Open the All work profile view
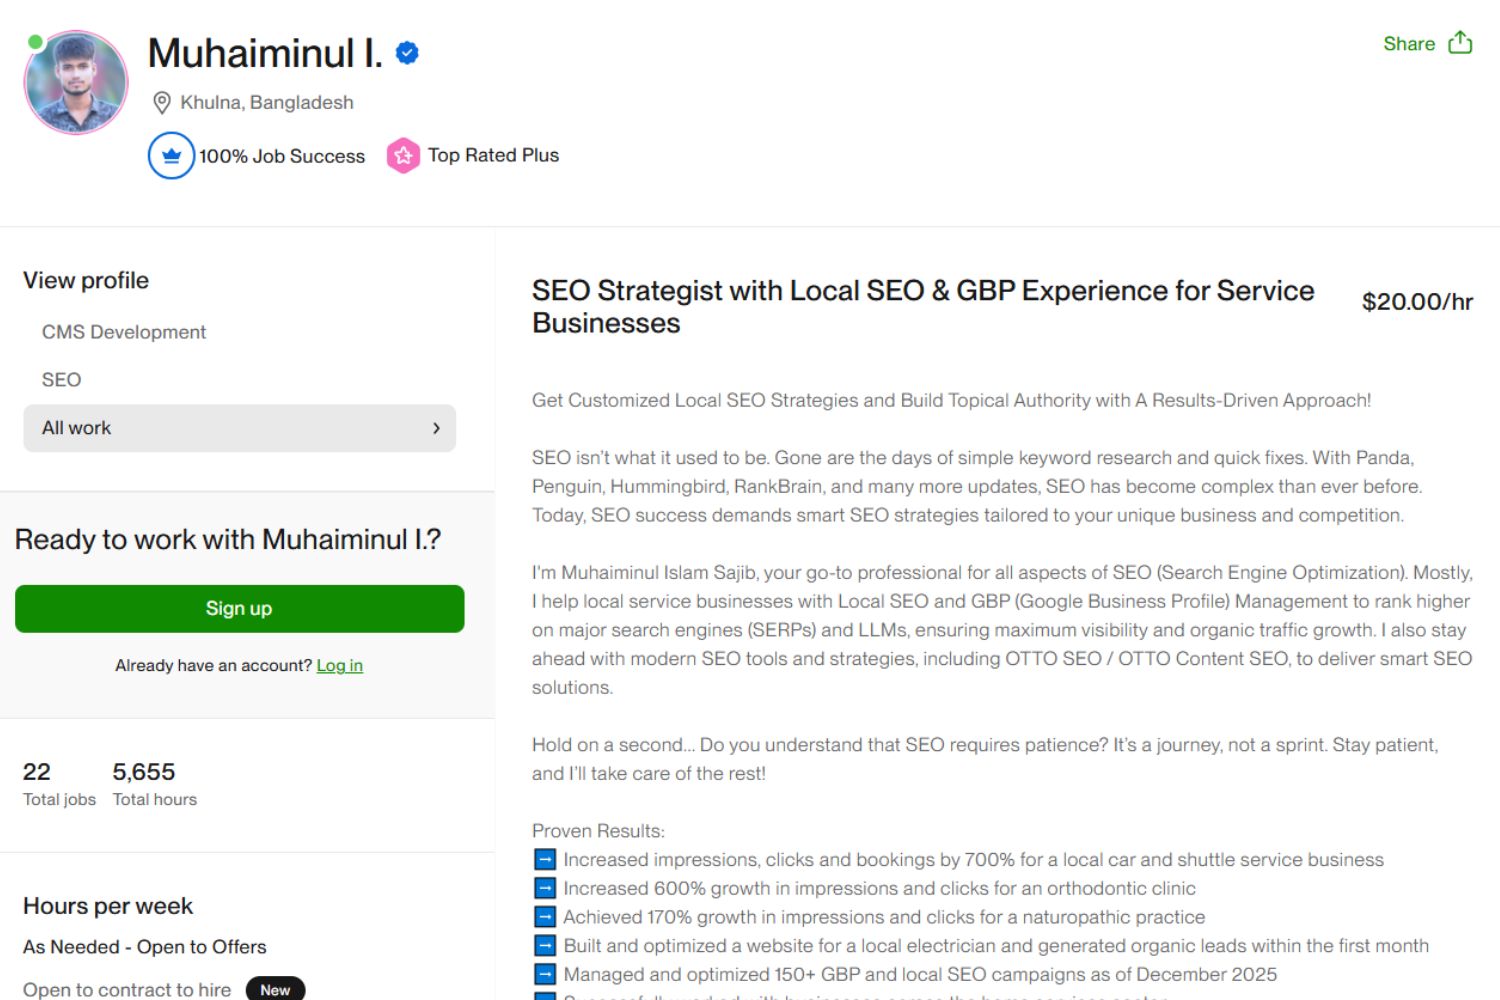The height and width of the screenshot is (1000, 1500). coord(77,428)
